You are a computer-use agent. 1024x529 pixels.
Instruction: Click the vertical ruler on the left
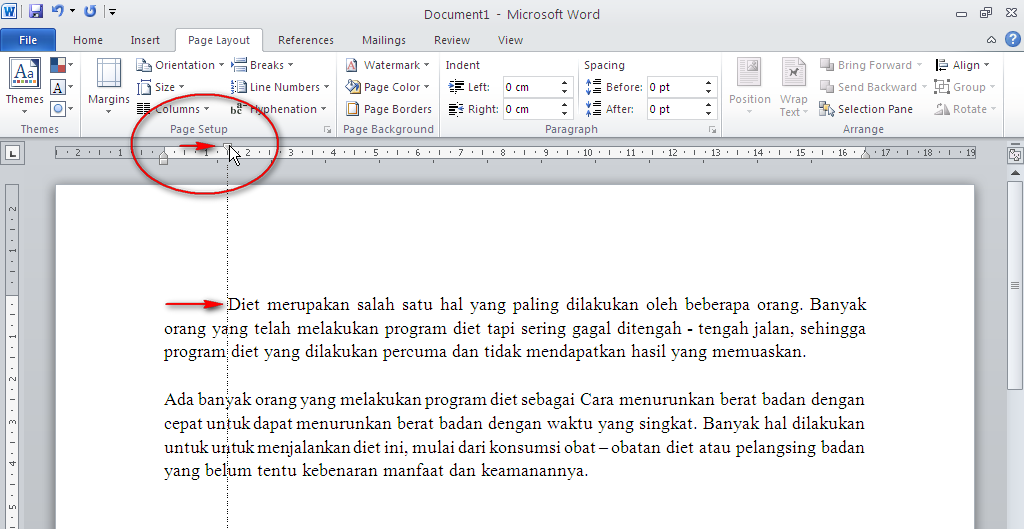point(12,356)
